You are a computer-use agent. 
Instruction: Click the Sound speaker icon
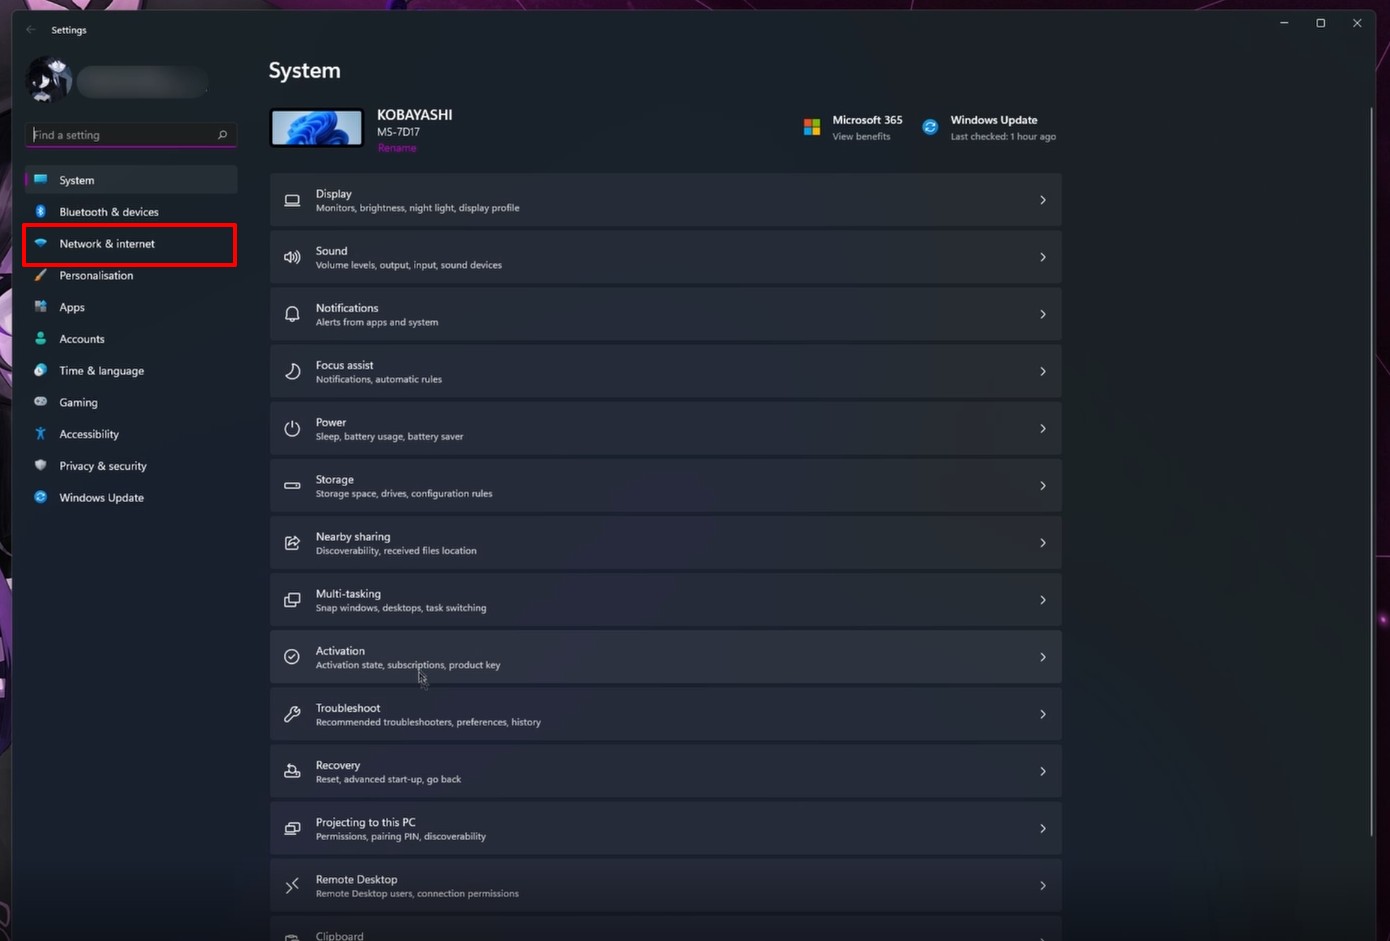(292, 257)
